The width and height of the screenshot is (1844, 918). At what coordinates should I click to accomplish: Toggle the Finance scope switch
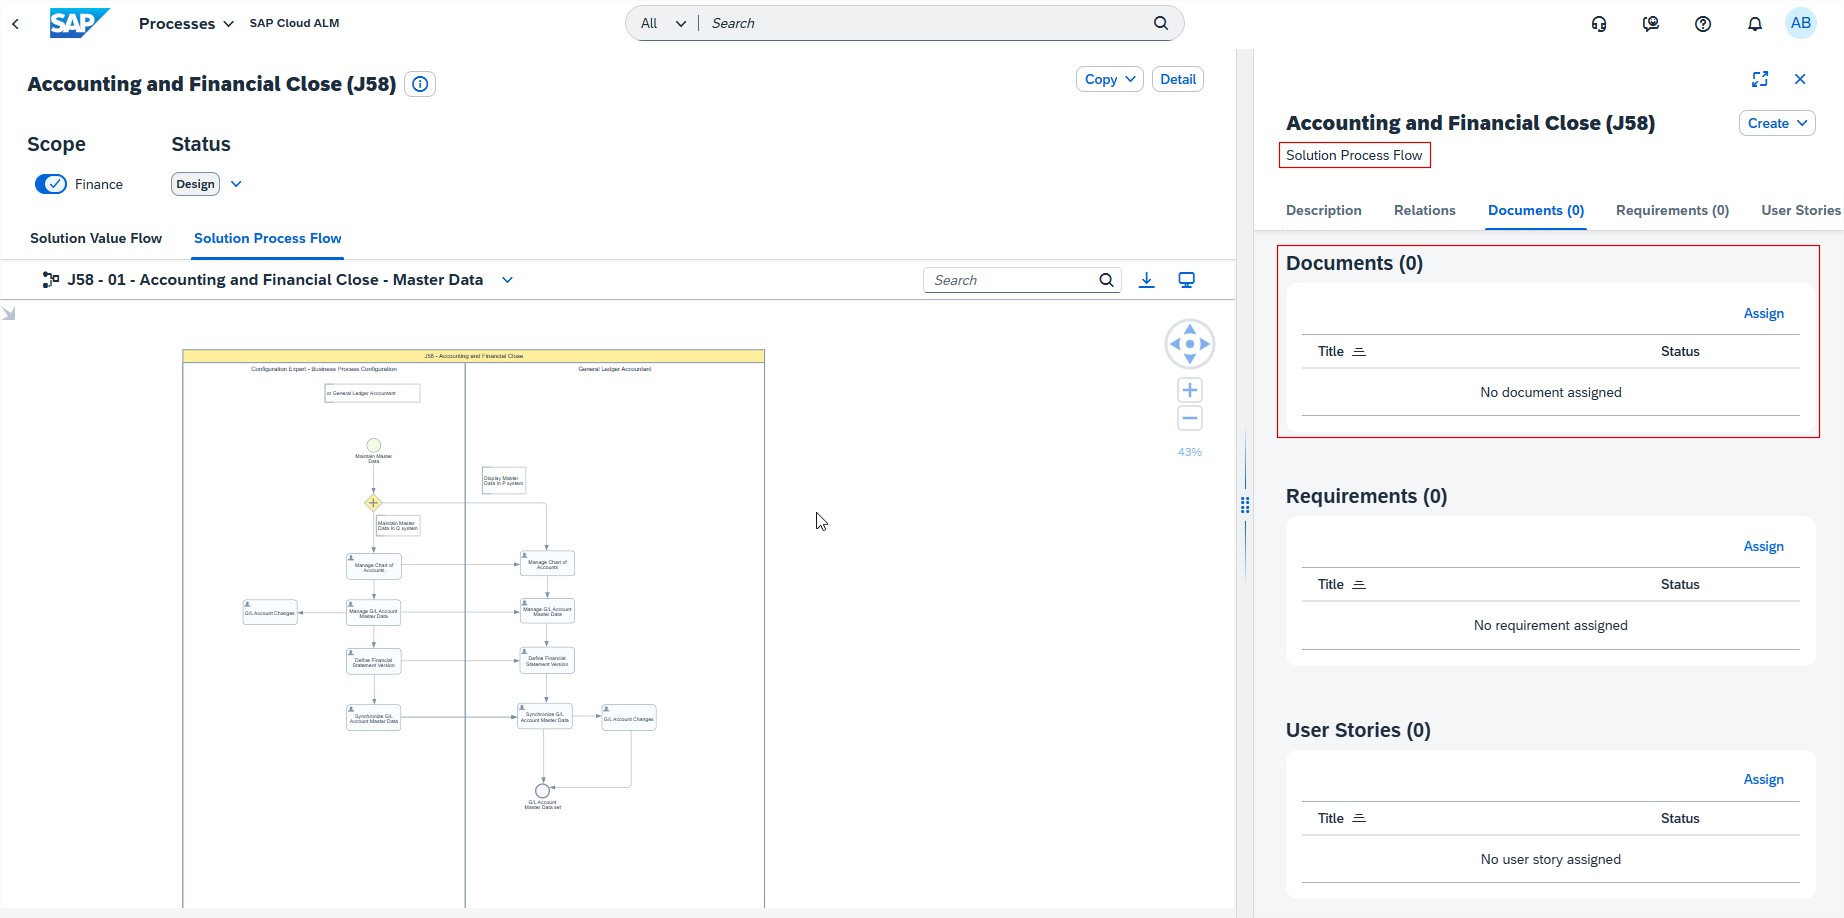click(51, 184)
